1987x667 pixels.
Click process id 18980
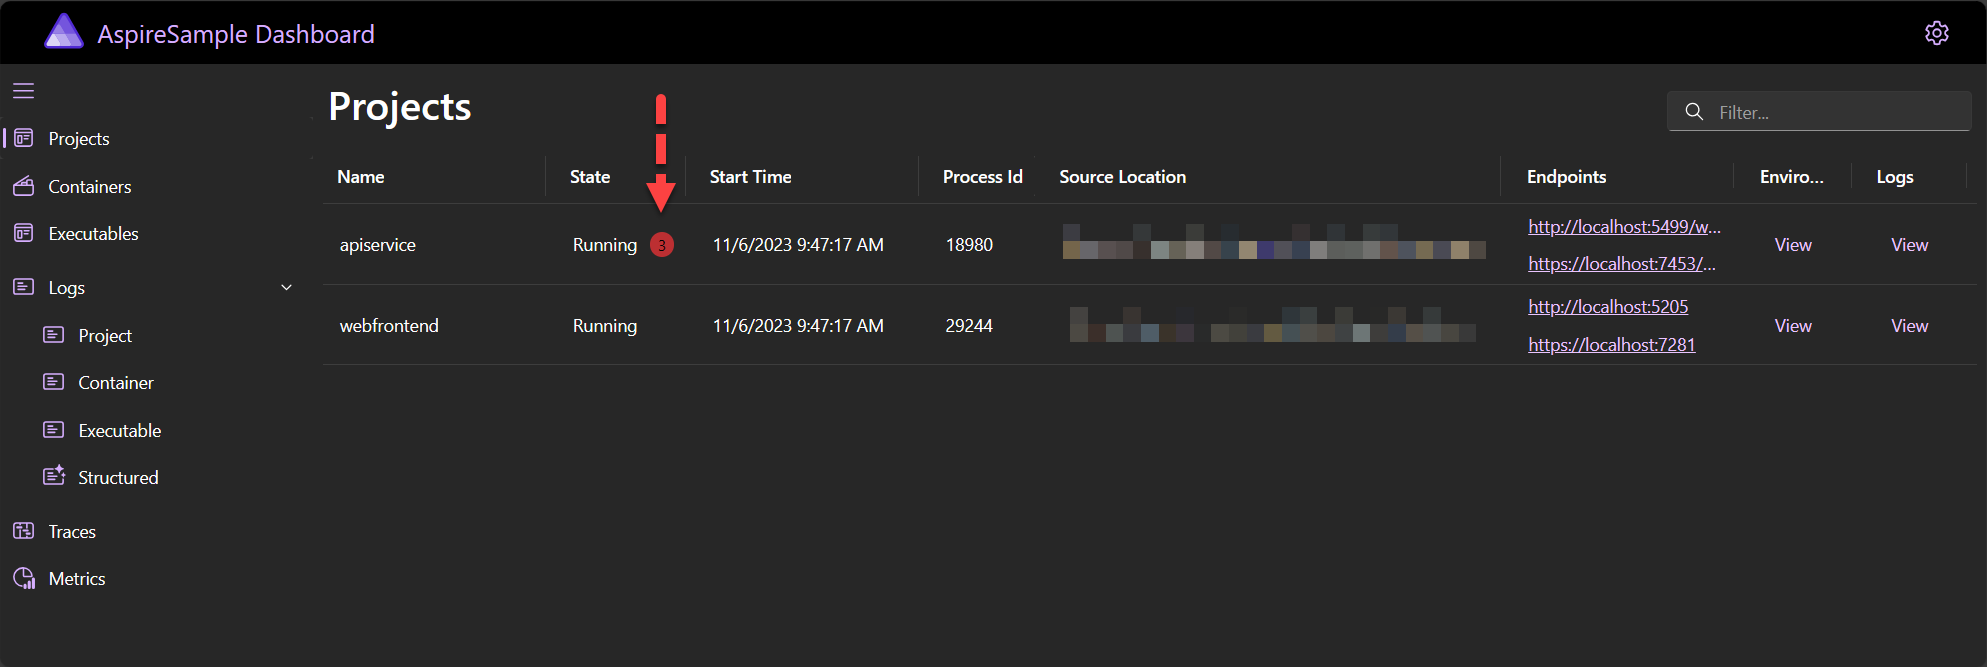coord(969,245)
